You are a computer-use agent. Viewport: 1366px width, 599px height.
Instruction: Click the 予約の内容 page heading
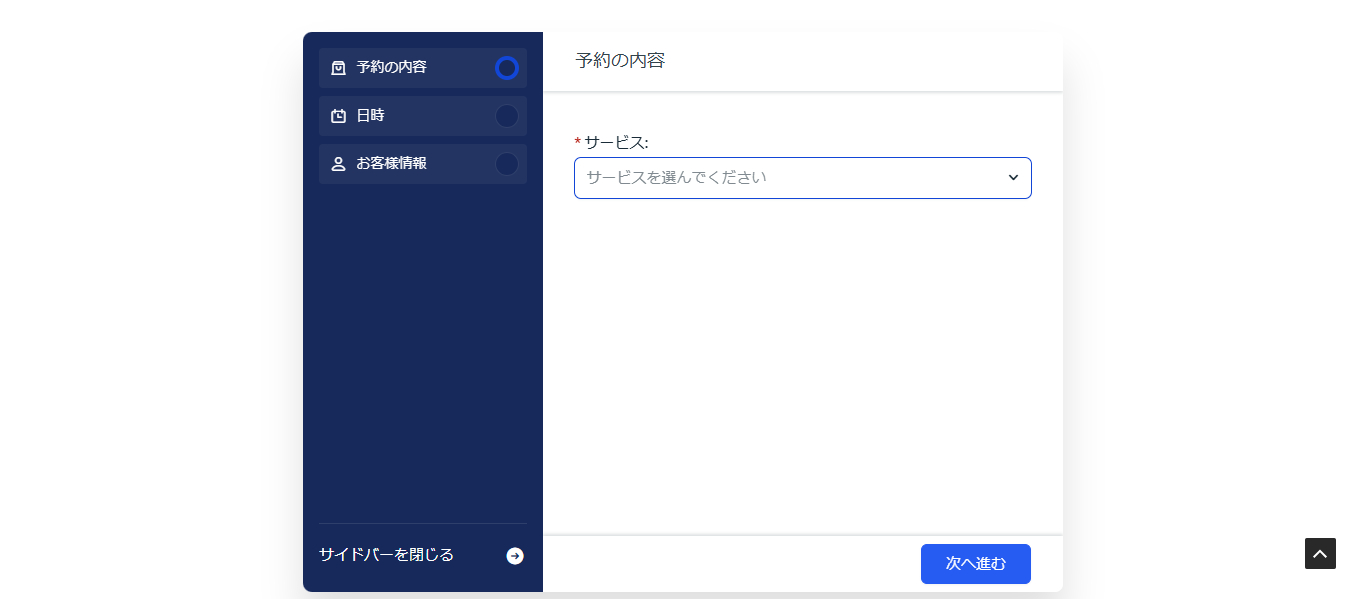[x=619, y=60]
